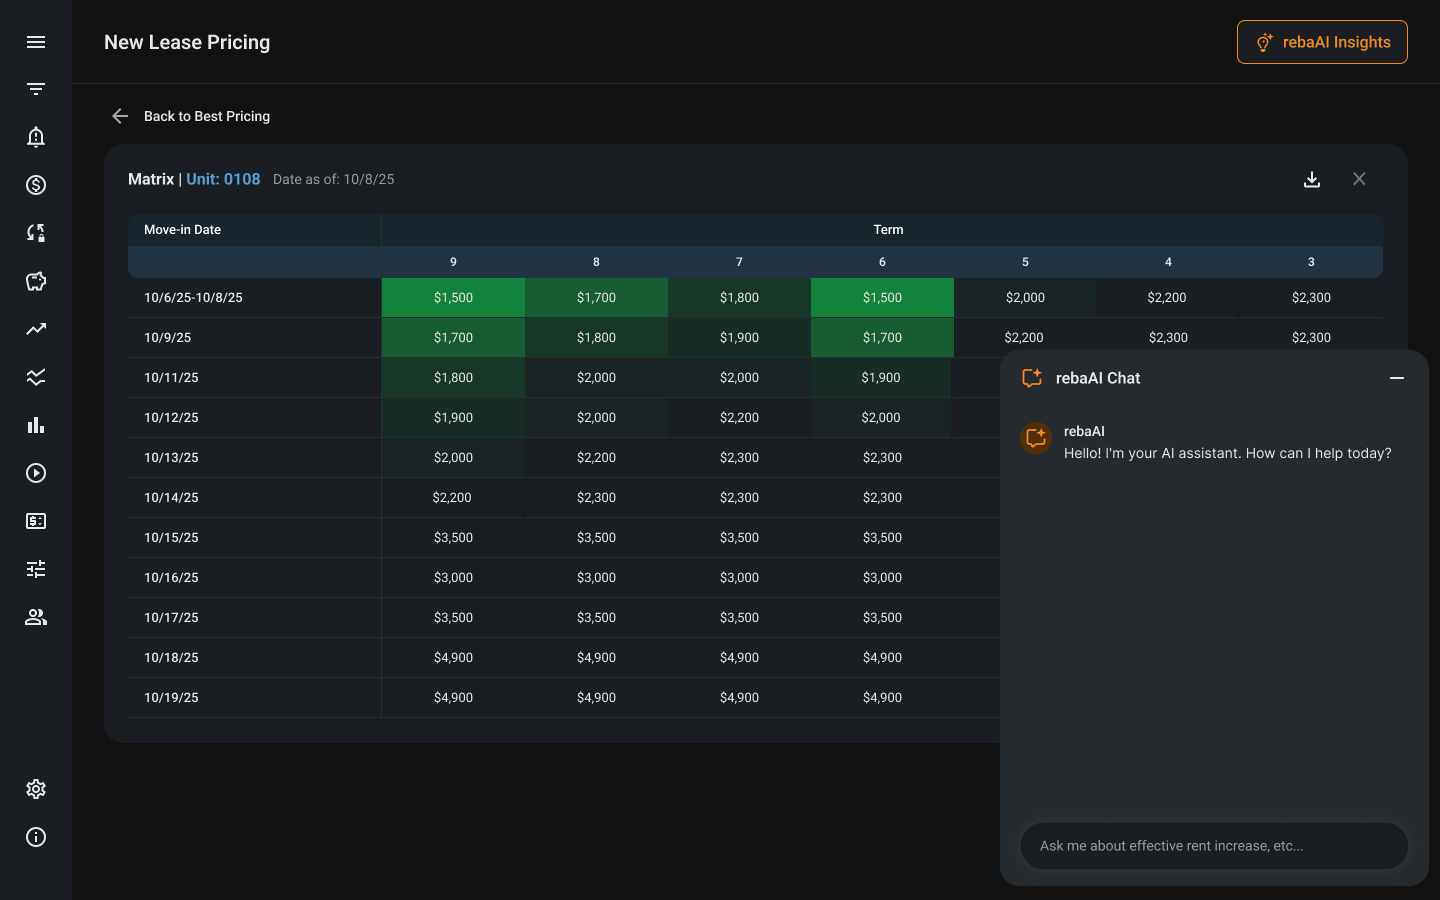Download the pricing matrix
The width and height of the screenshot is (1440, 900).
[1312, 179]
